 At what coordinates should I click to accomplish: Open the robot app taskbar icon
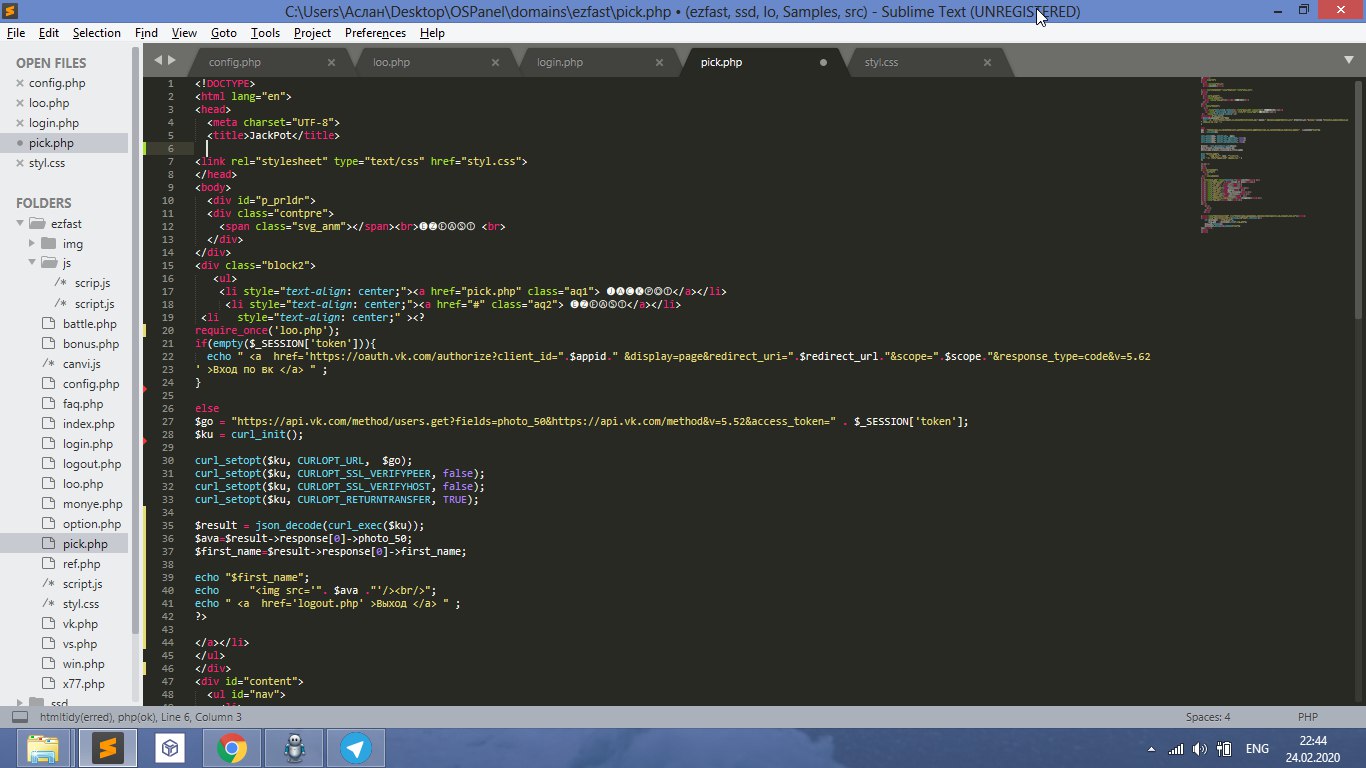click(294, 748)
